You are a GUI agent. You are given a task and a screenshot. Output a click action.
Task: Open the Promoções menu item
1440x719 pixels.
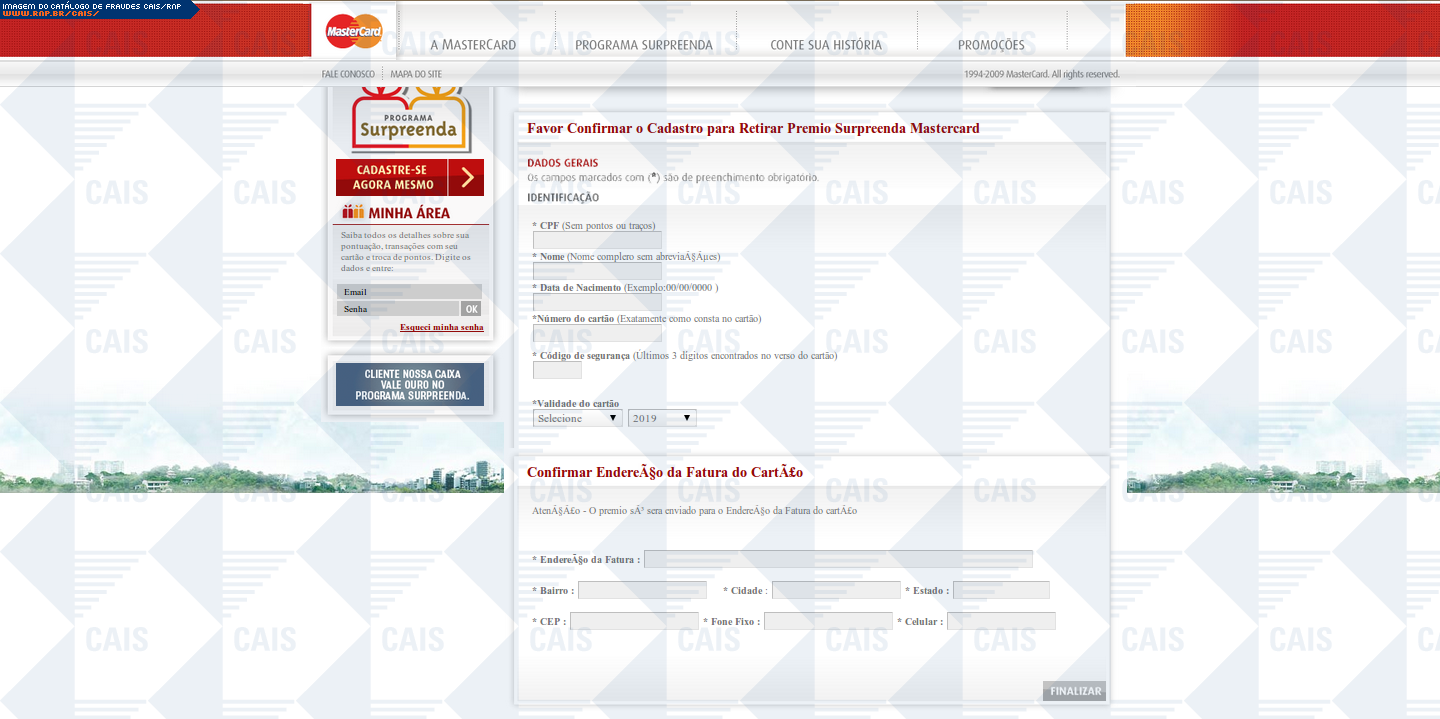click(990, 45)
